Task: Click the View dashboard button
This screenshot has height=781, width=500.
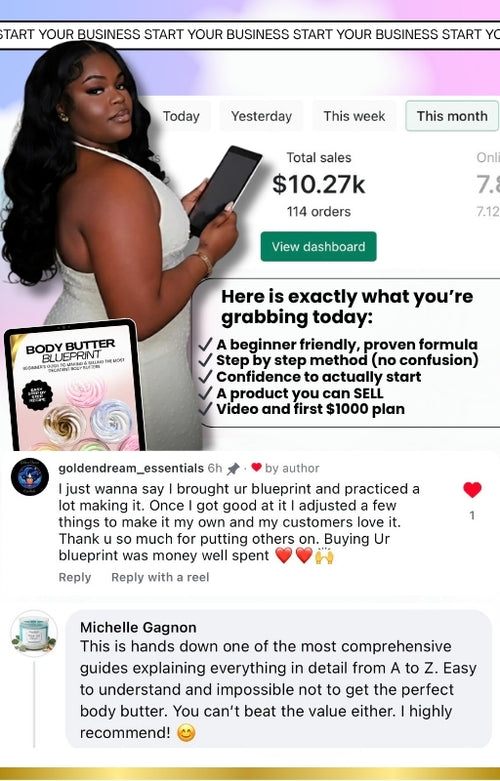Action: 319,247
